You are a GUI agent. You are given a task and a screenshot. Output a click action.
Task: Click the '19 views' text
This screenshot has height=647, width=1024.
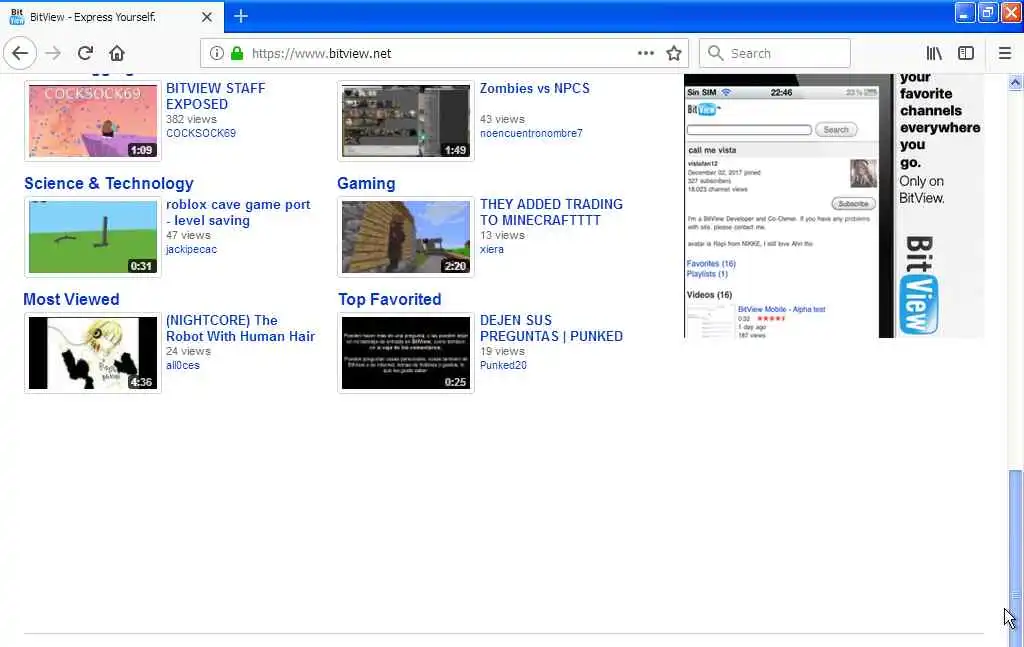pyautogui.click(x=502, y=351)
